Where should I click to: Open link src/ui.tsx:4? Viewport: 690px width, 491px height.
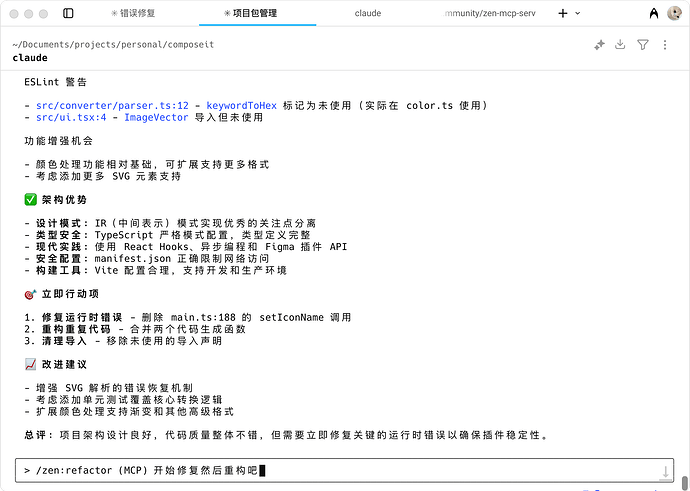coord(71,117)
